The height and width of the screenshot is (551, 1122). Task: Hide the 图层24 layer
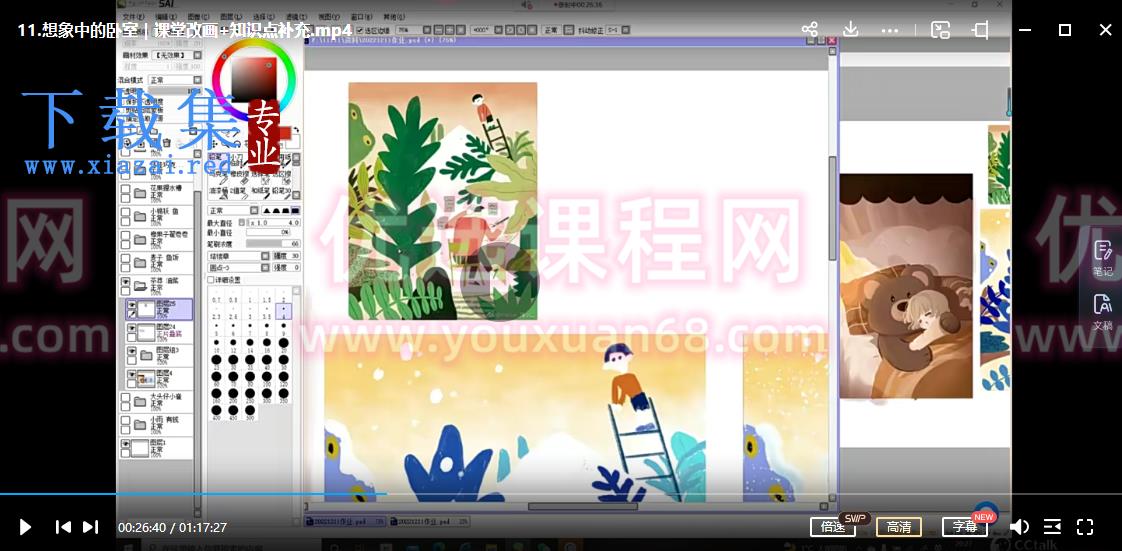(x=132, y=328)
